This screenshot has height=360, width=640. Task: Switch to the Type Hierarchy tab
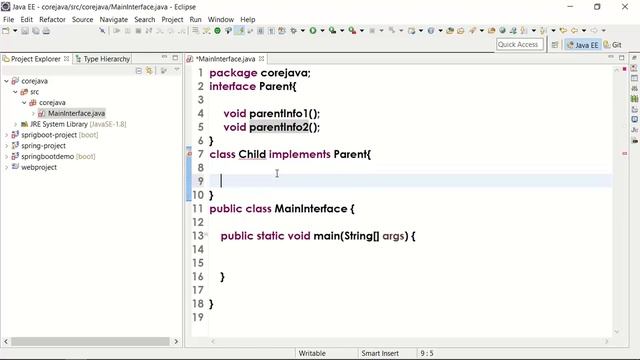[103, 59]
